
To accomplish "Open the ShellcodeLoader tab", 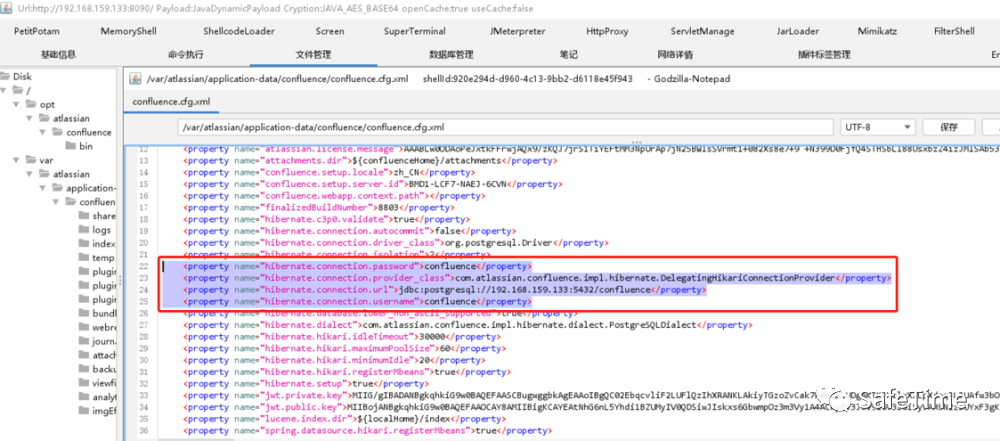I will coord(239,31).
